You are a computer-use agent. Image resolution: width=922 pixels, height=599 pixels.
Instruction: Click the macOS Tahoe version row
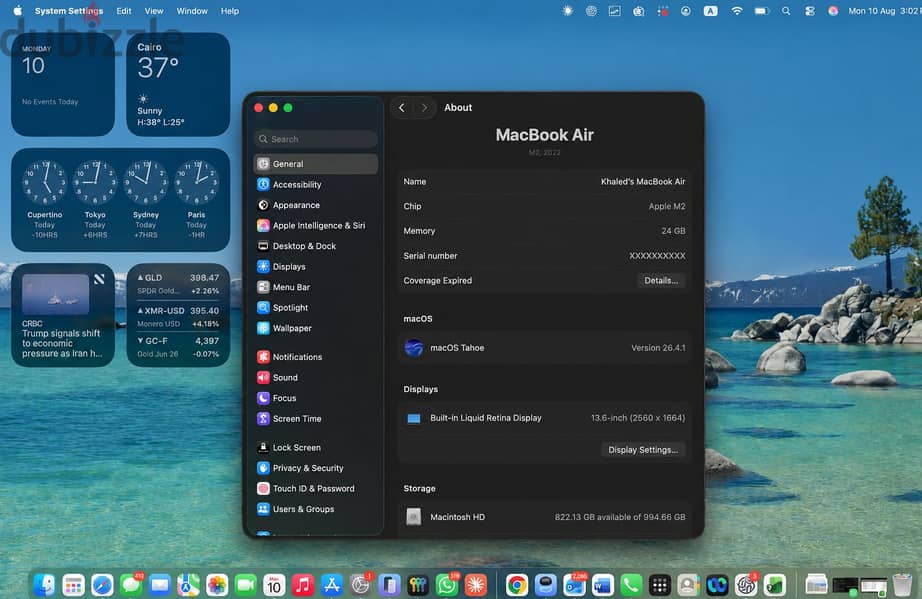[x=544, y=348]
